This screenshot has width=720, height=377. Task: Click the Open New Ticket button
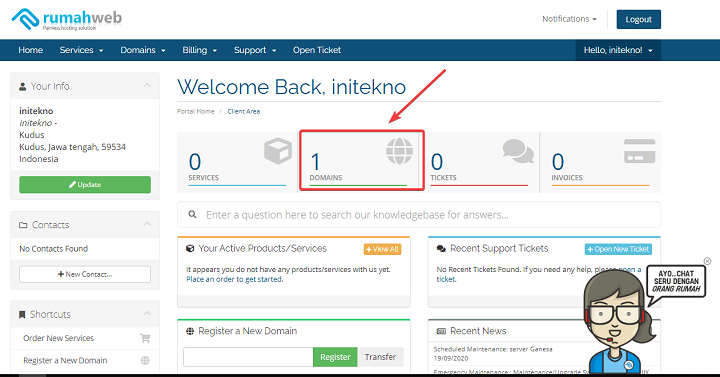[x=618, y=249]
